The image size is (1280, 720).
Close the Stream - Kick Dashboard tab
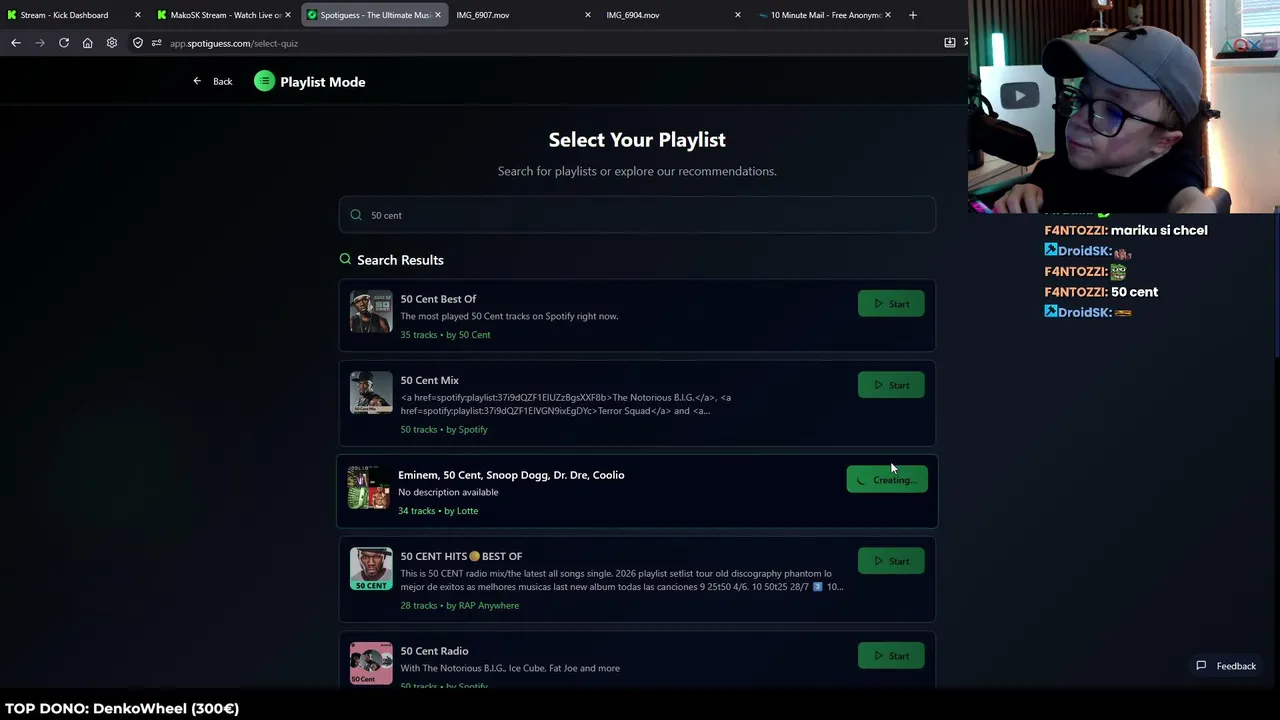pyautogui.click(x=138, y=15)
